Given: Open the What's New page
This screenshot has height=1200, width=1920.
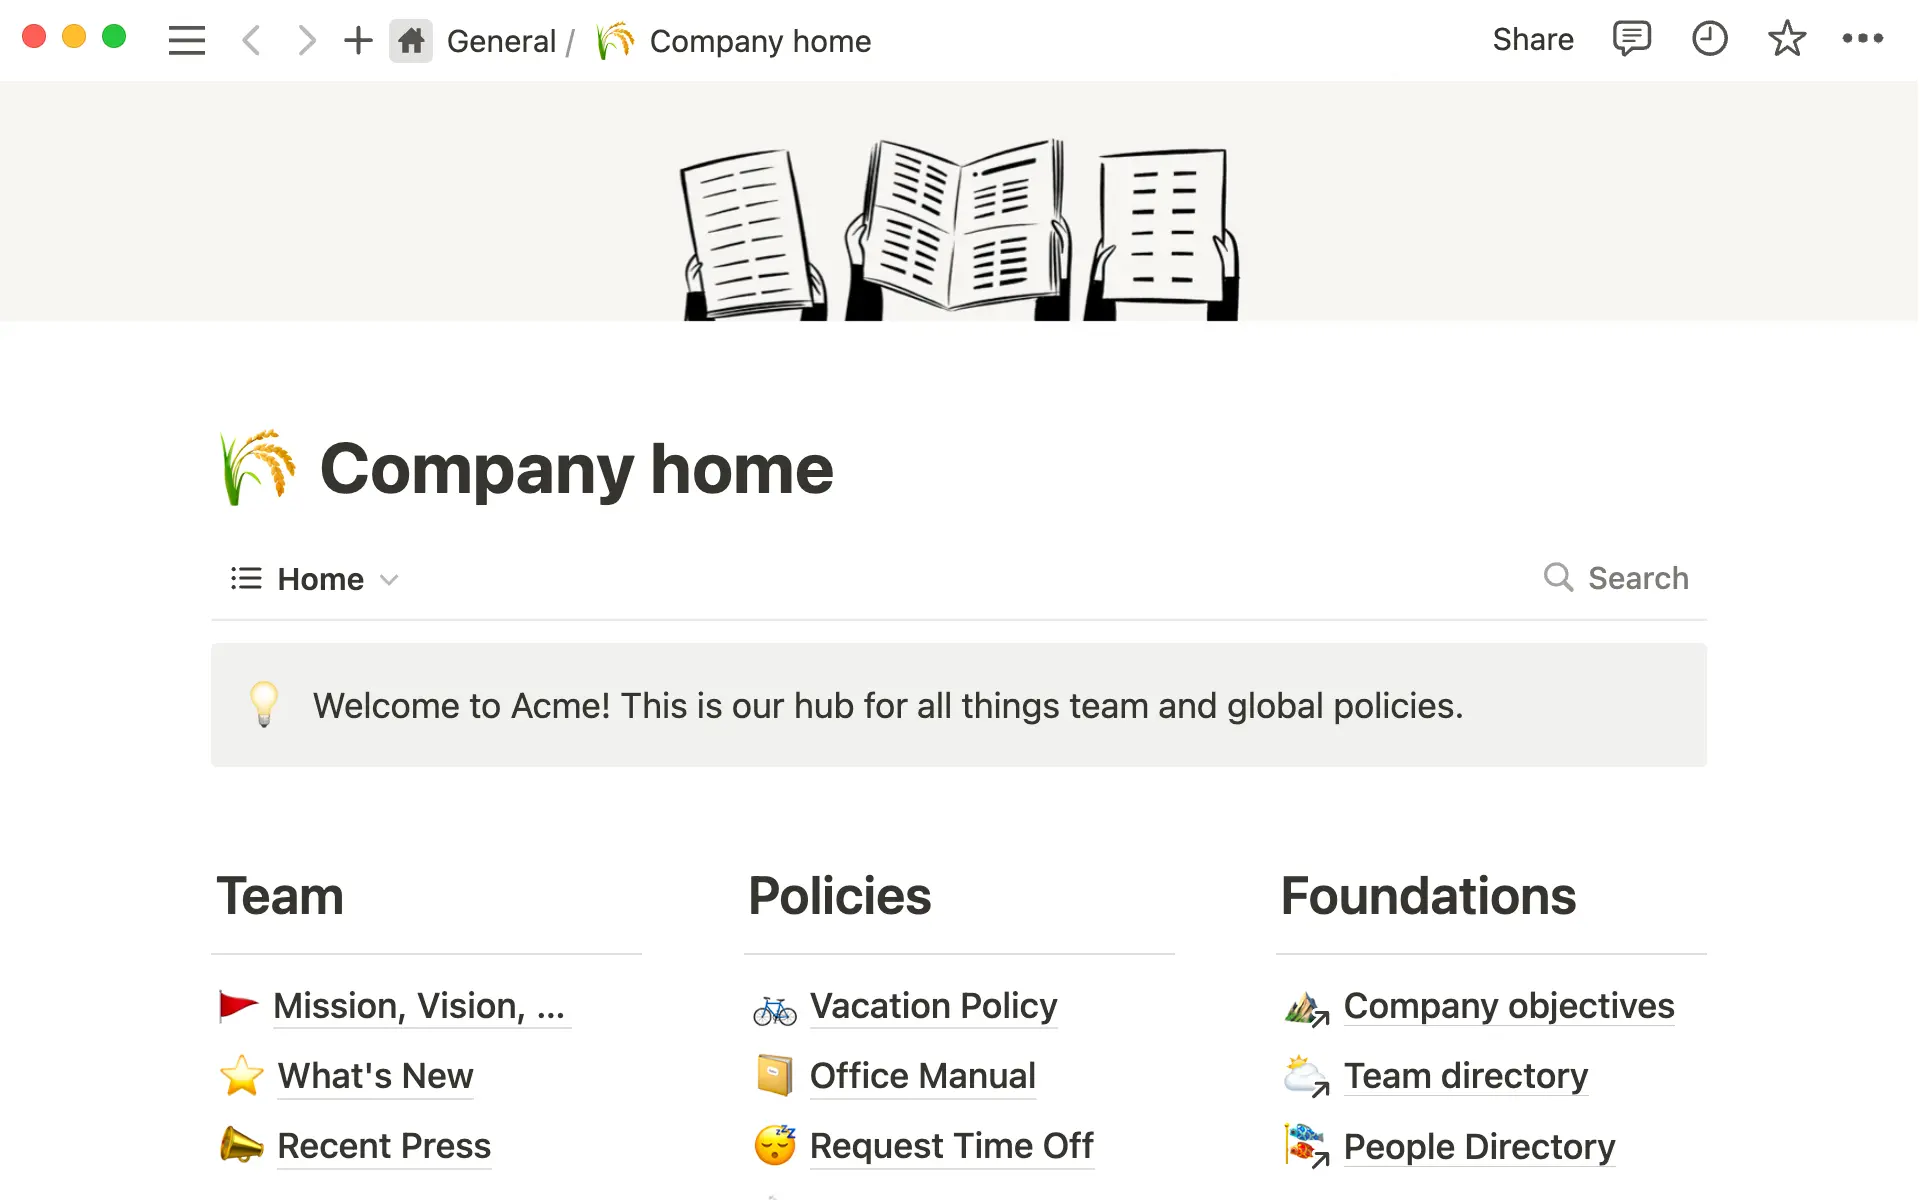Looking at the screenshot, I should (375, 1076).
